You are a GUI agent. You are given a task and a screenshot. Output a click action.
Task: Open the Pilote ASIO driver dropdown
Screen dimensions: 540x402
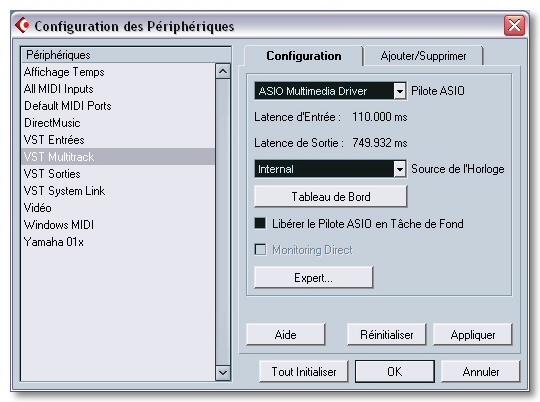pos(399,91)
